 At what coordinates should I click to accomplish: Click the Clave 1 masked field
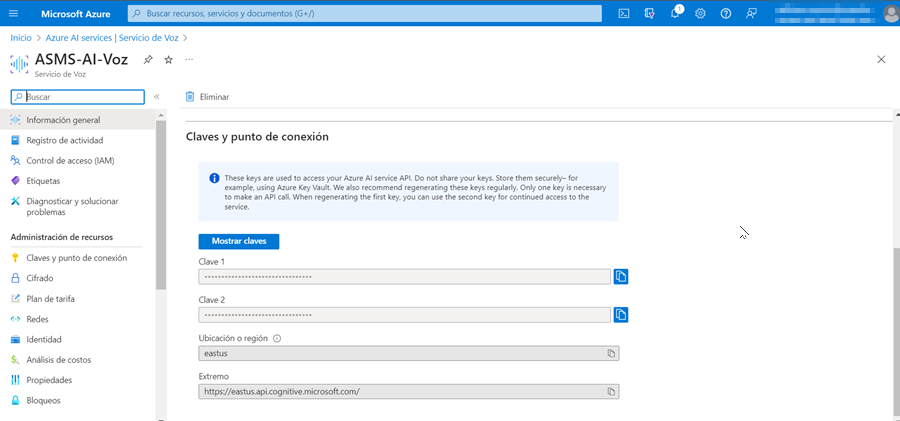(405, 277)
